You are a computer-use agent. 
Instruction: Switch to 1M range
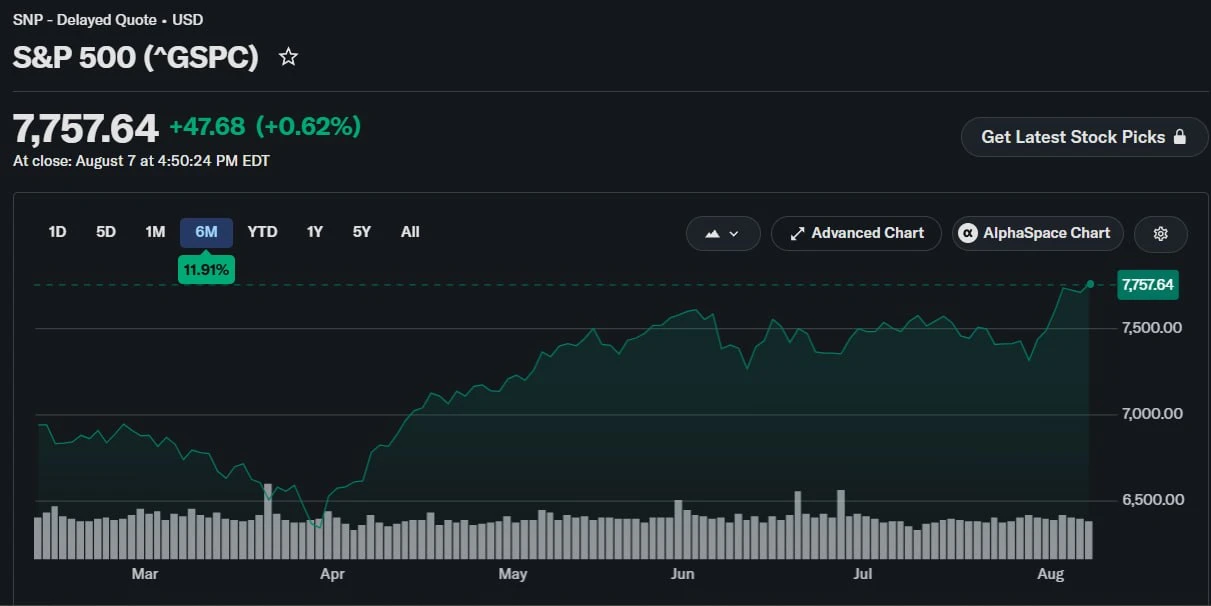155,232
